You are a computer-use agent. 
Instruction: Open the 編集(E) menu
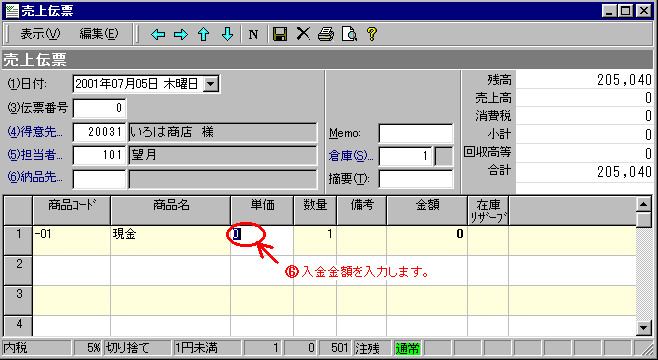[99, 34]
